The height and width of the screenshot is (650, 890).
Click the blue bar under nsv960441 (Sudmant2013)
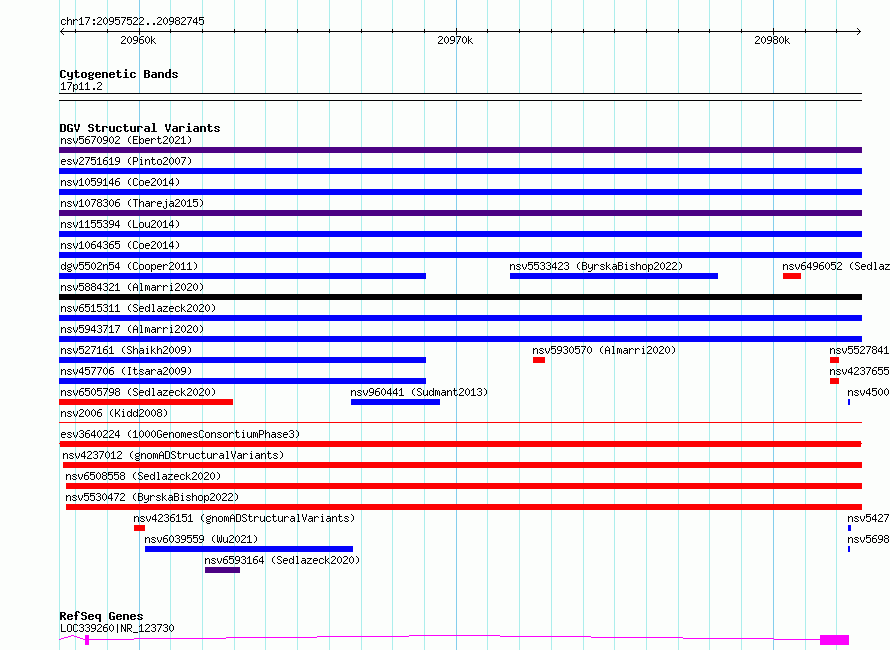pyautogui.click(x=395, y=402)
